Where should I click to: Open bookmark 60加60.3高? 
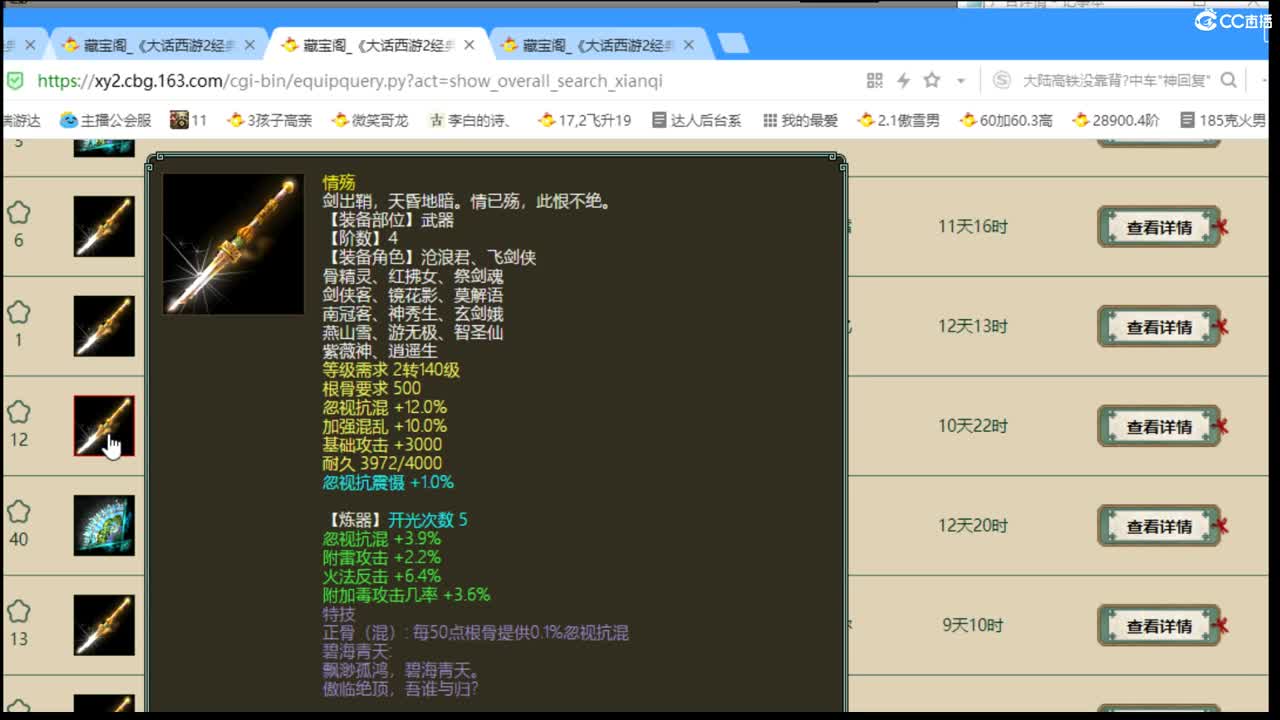[x=1006, y=120]
